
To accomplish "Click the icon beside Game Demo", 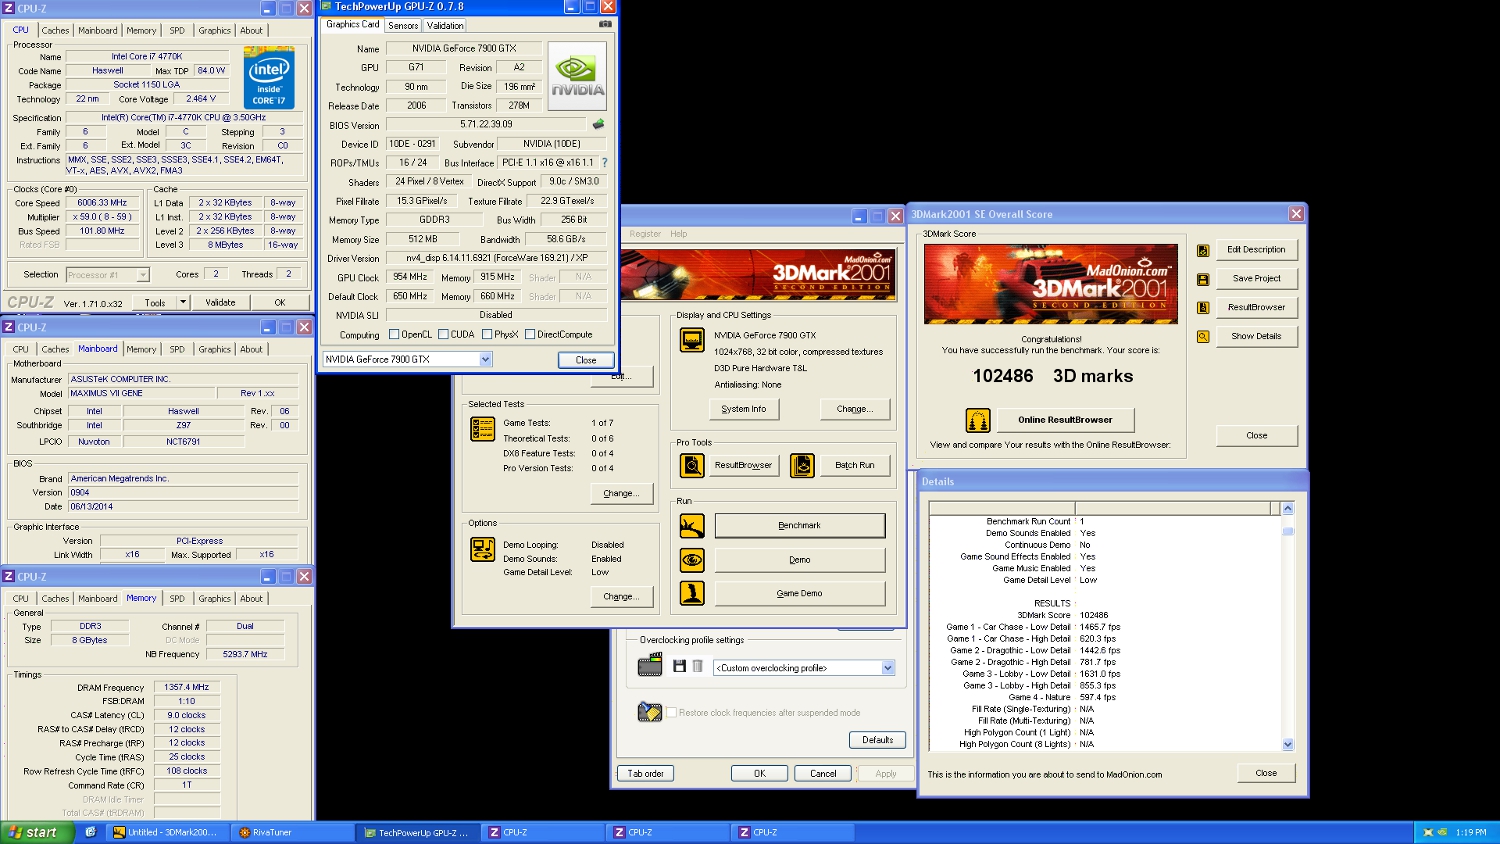I will click(692, 593).
